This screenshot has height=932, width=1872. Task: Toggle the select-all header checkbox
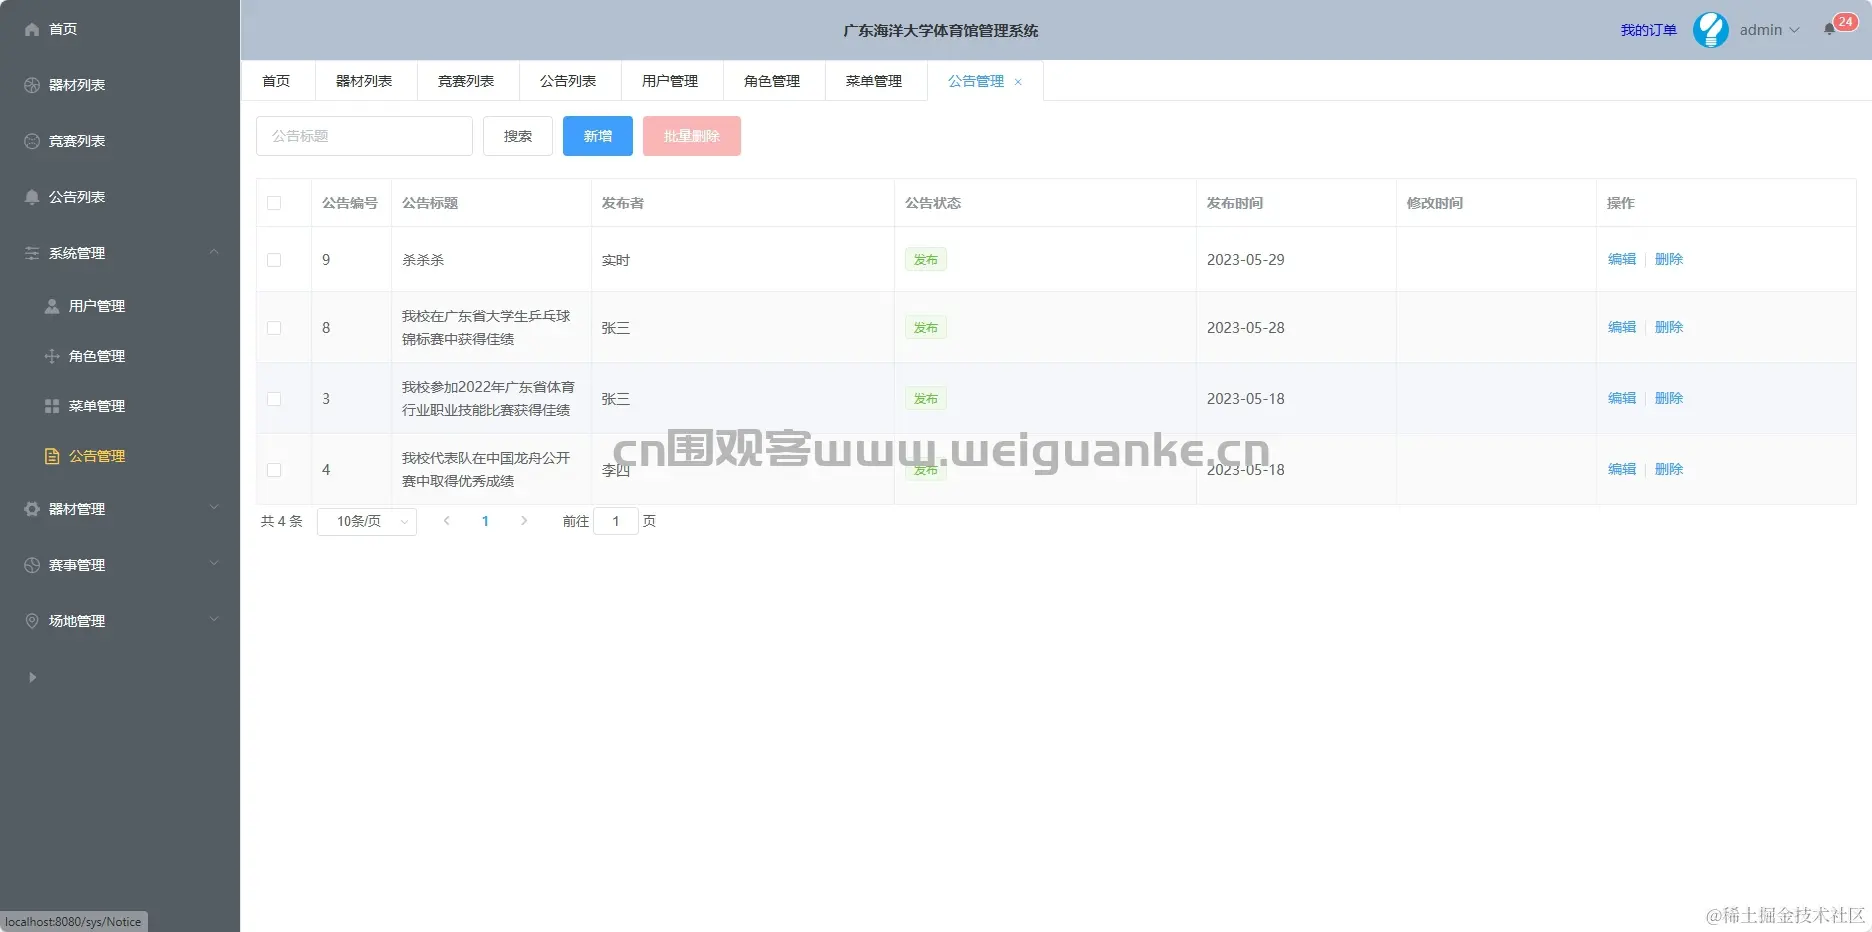point(274,203)
